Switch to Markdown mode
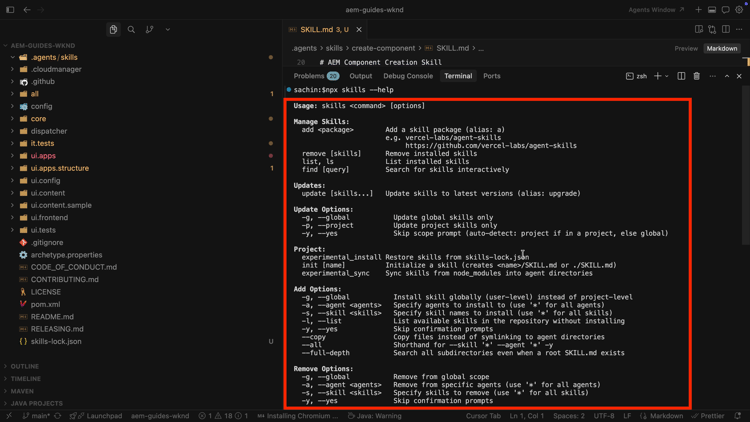Screen dimensions: 750x422 coord(722,48)
